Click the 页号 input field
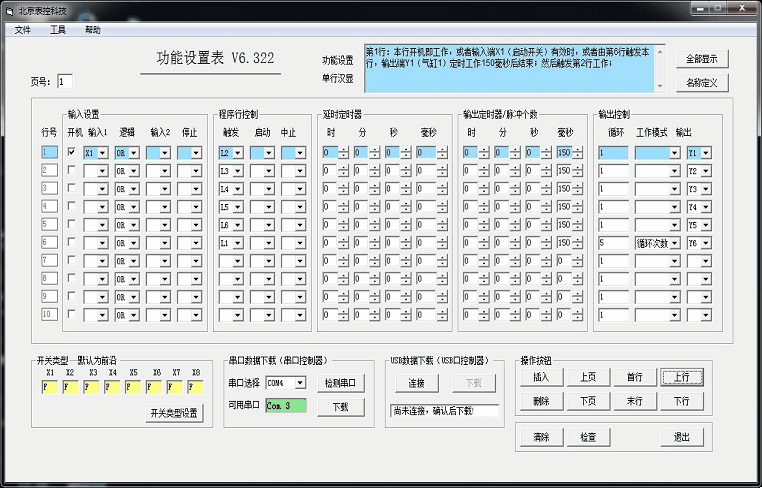Viewport: 762px width, 488px height. (65, 82)
